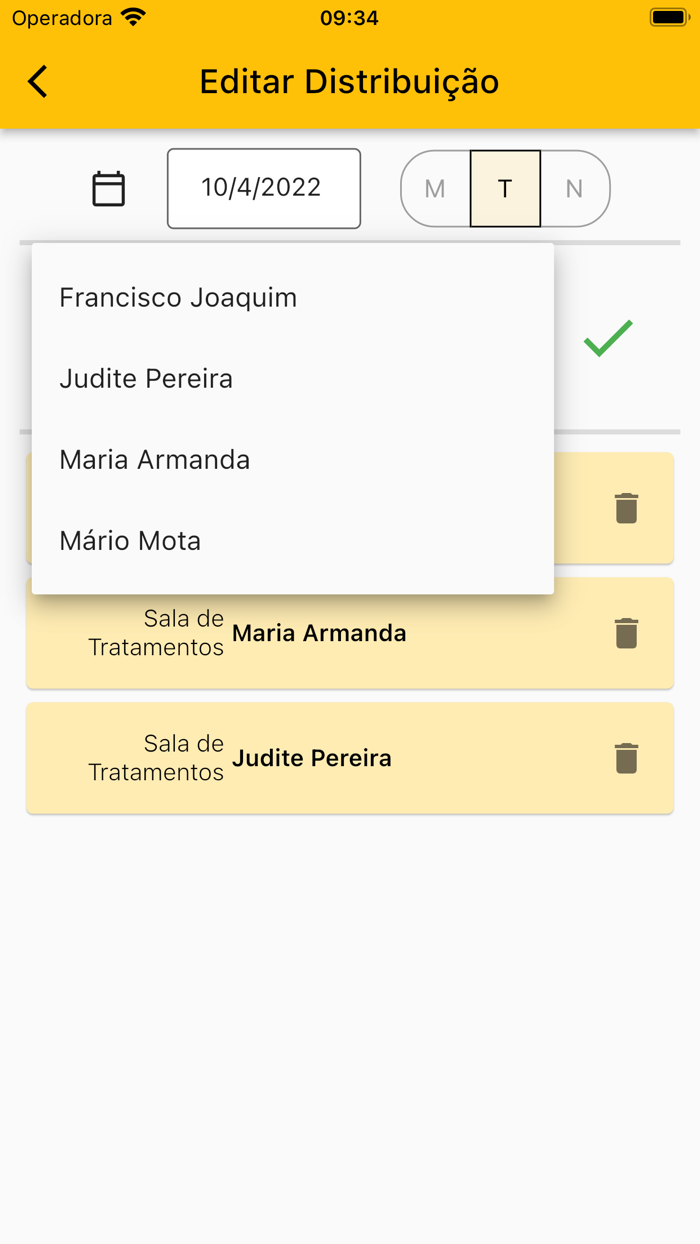This screenshot has height=1244, width=700.
Task: Select the N shift toggle
Action: (x=576, y=188)
